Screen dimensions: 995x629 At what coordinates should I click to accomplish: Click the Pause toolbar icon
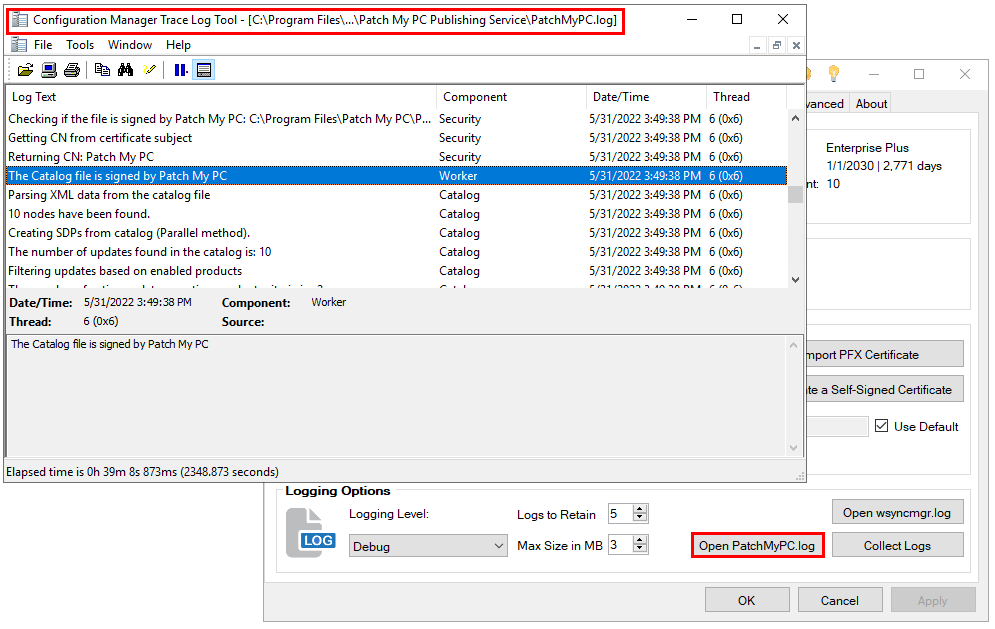(x=181, y=70)
